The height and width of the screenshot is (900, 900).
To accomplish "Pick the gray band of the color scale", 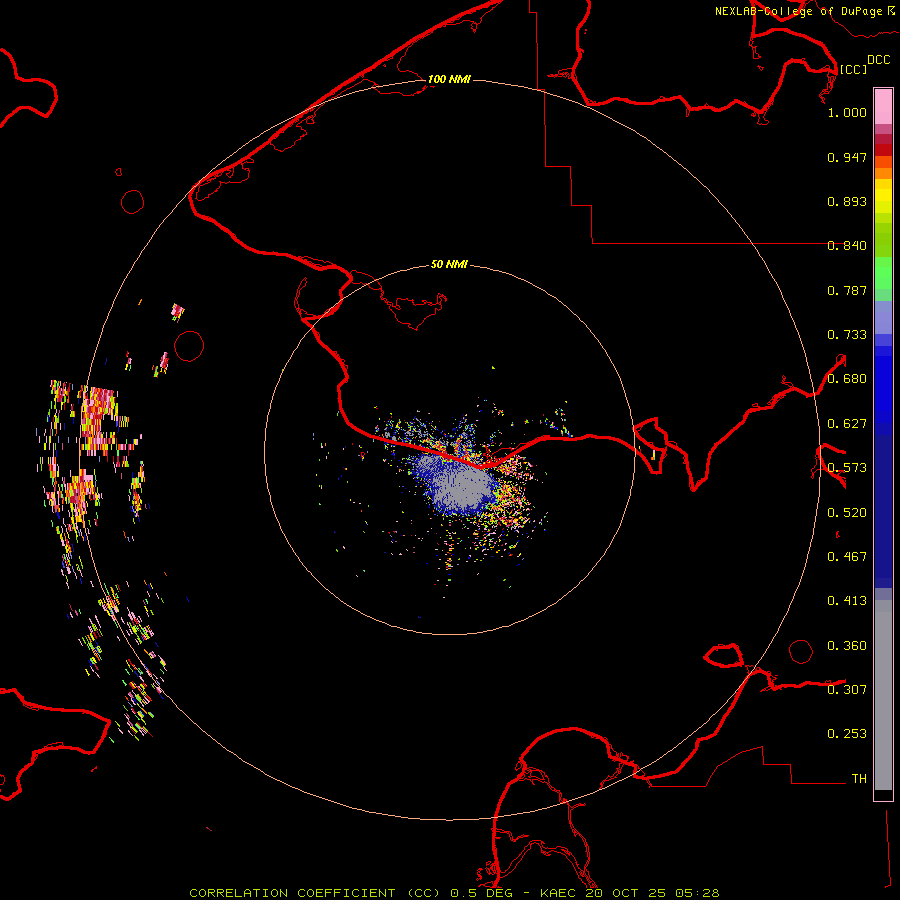I will point(883,695).
